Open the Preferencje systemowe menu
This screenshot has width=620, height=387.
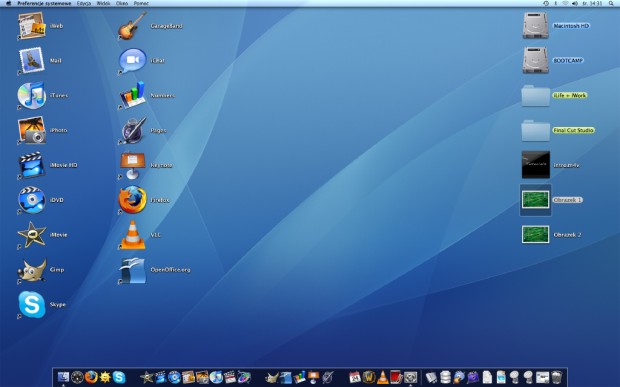coord(44,3)
